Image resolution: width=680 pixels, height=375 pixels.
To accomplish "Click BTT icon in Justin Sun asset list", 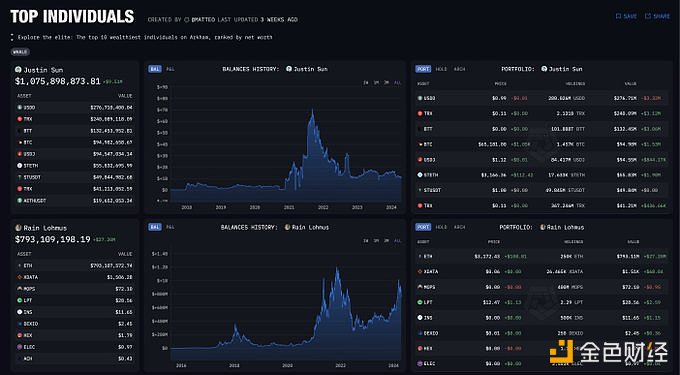I will 20,130.
